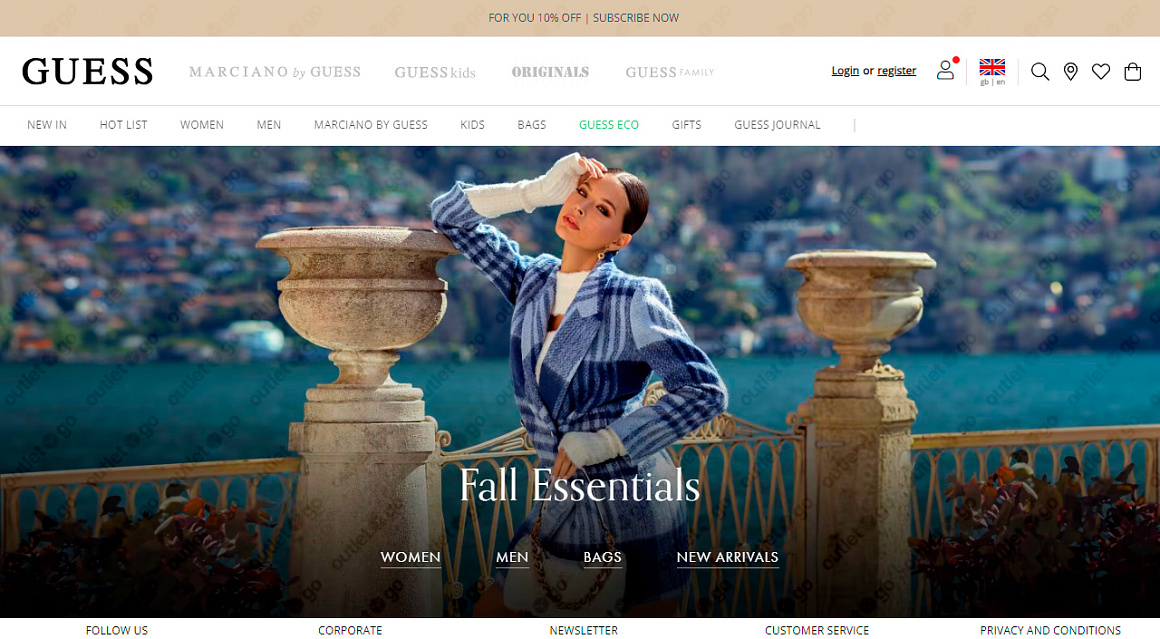Screen dimensions: 1160x639
Task: Open the Bags navigation menu
Action: coord(531,125)
